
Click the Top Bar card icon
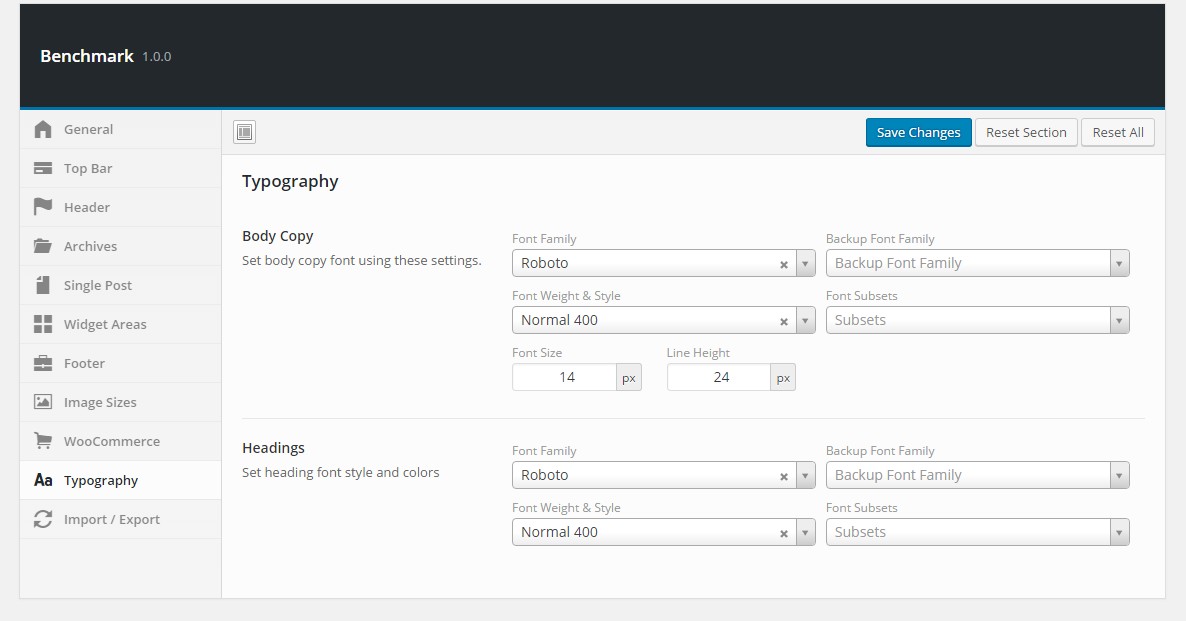43,169
